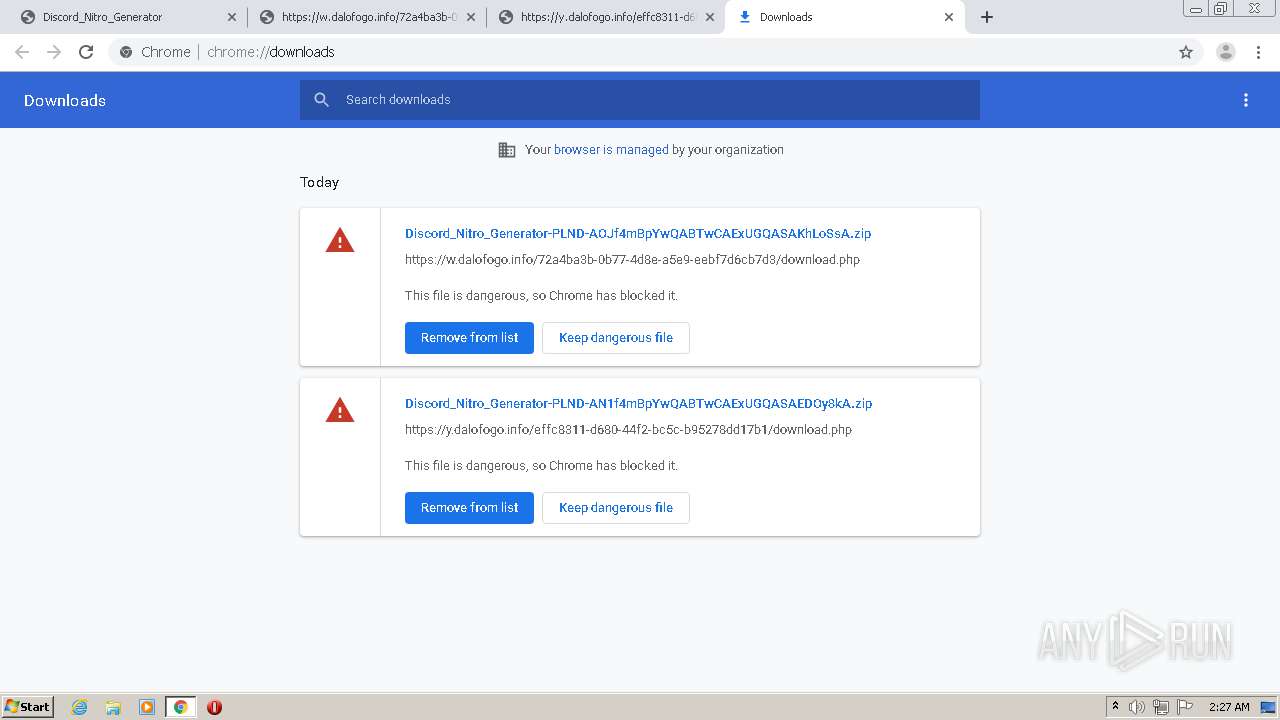Open the Discord_Nitro_Generator AN1f4m zip link
The image size is (1280, 720).
pos(638,404)
